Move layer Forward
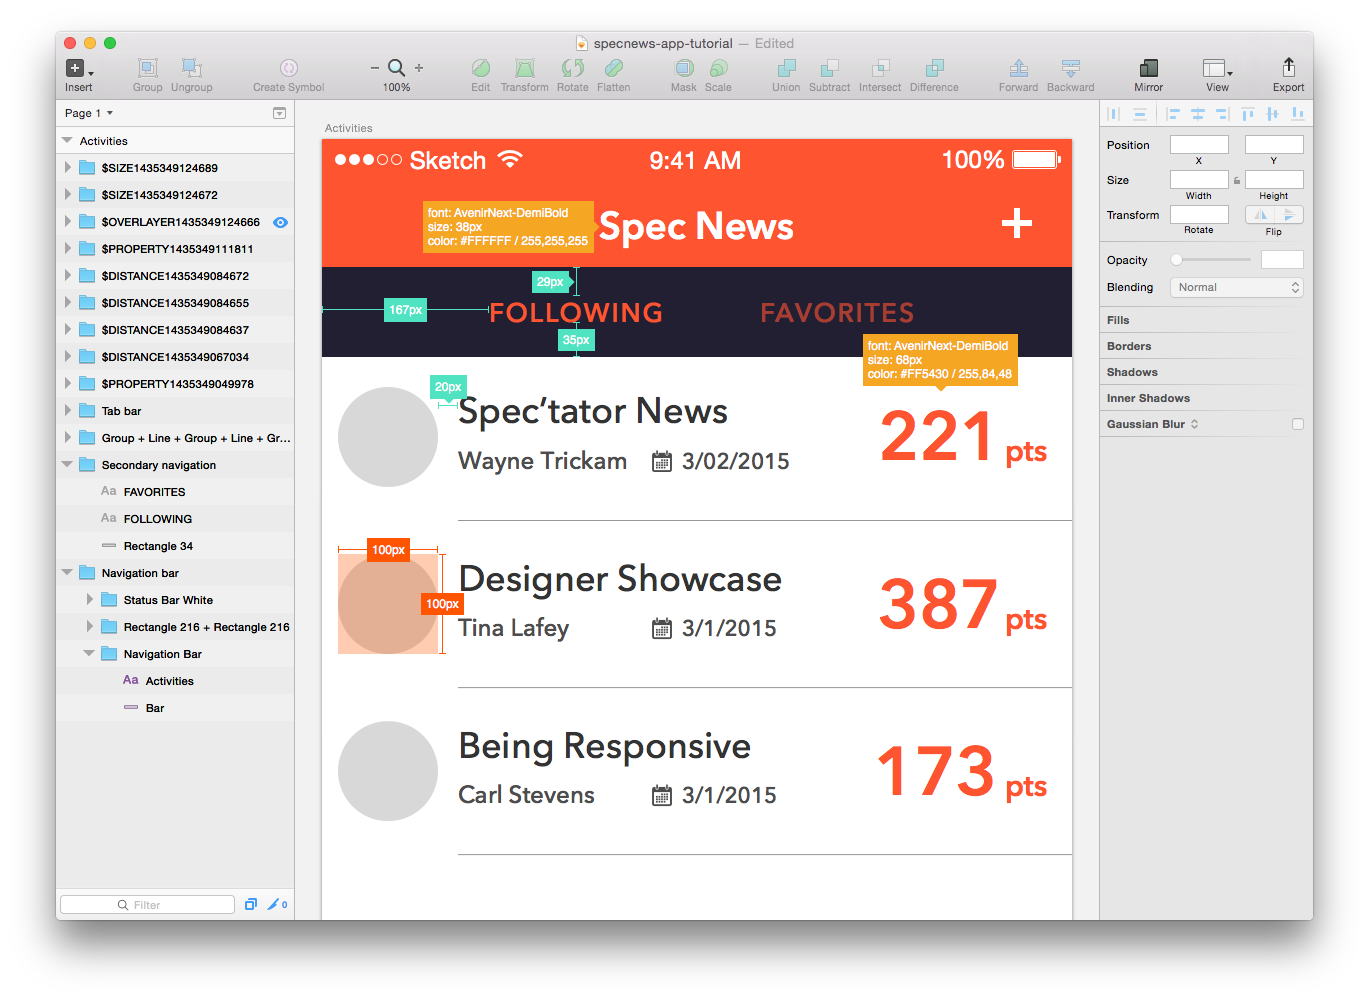 coord(1018,68)
